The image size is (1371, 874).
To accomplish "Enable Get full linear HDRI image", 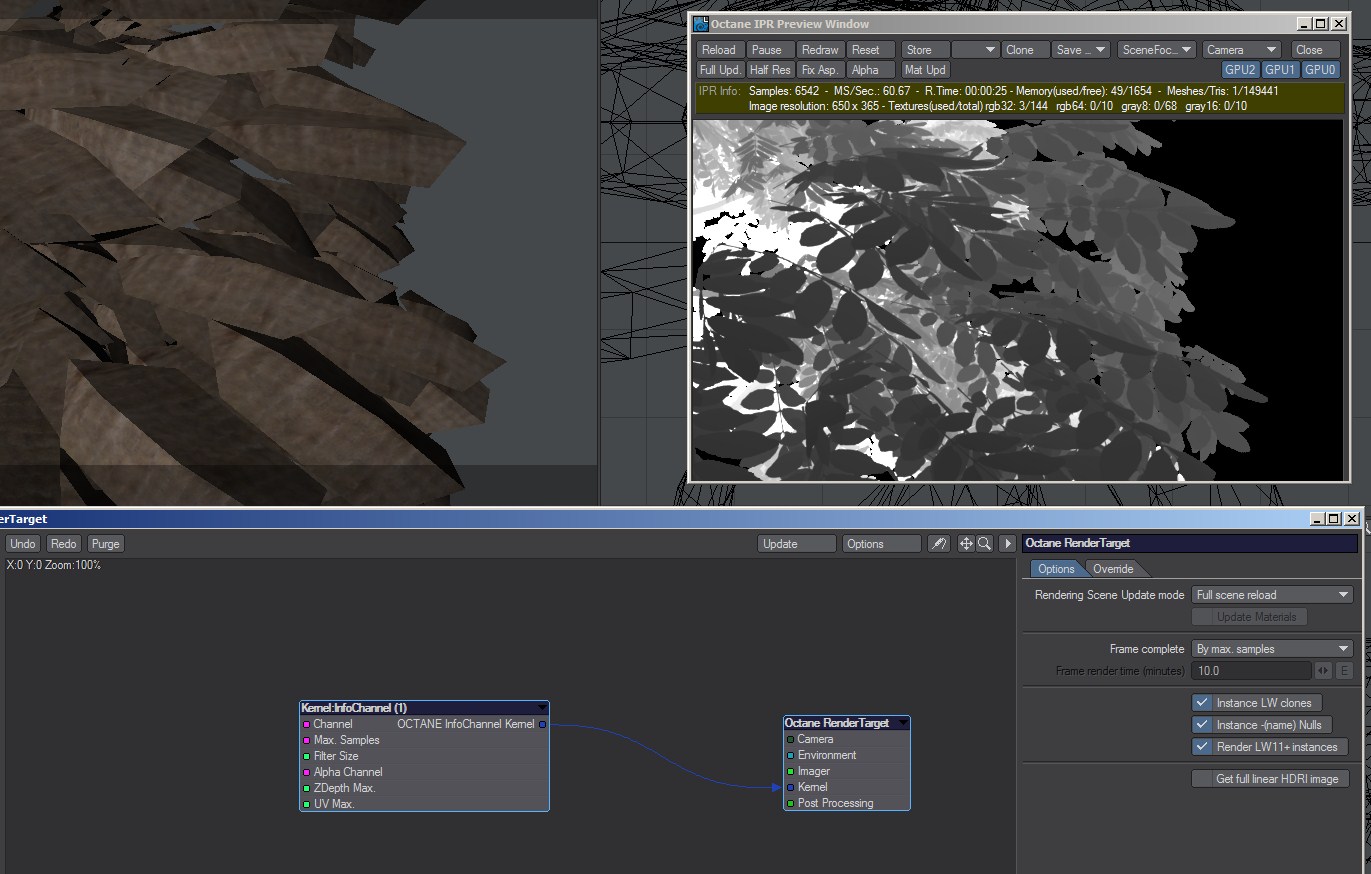I will [1202, 779].
